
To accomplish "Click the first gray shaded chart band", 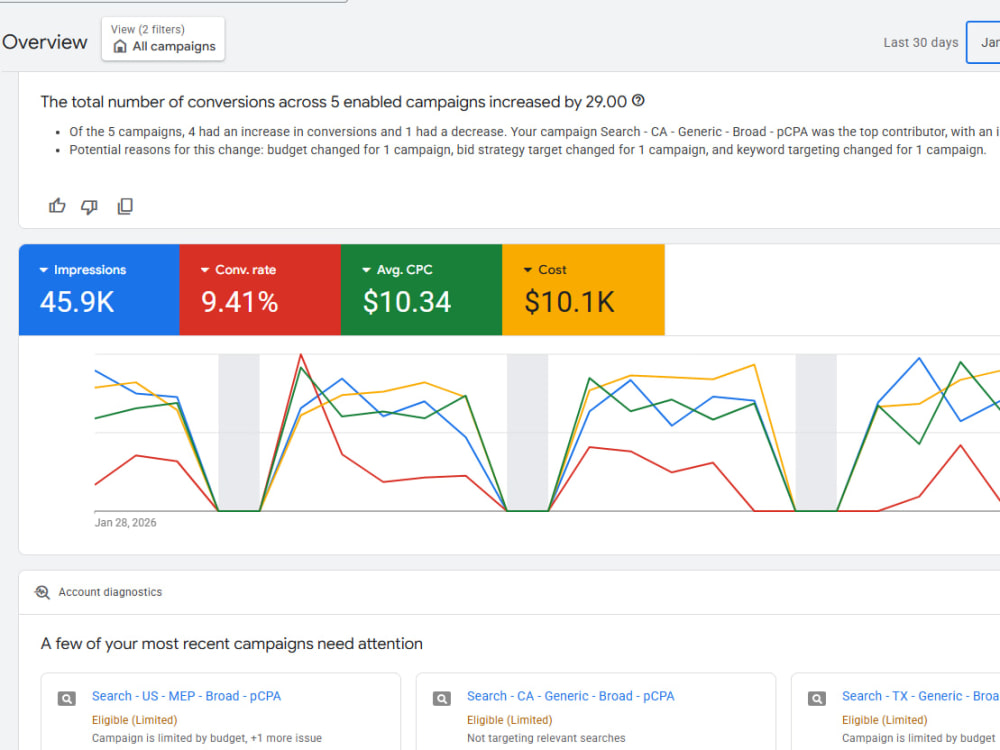I will 239,432.
